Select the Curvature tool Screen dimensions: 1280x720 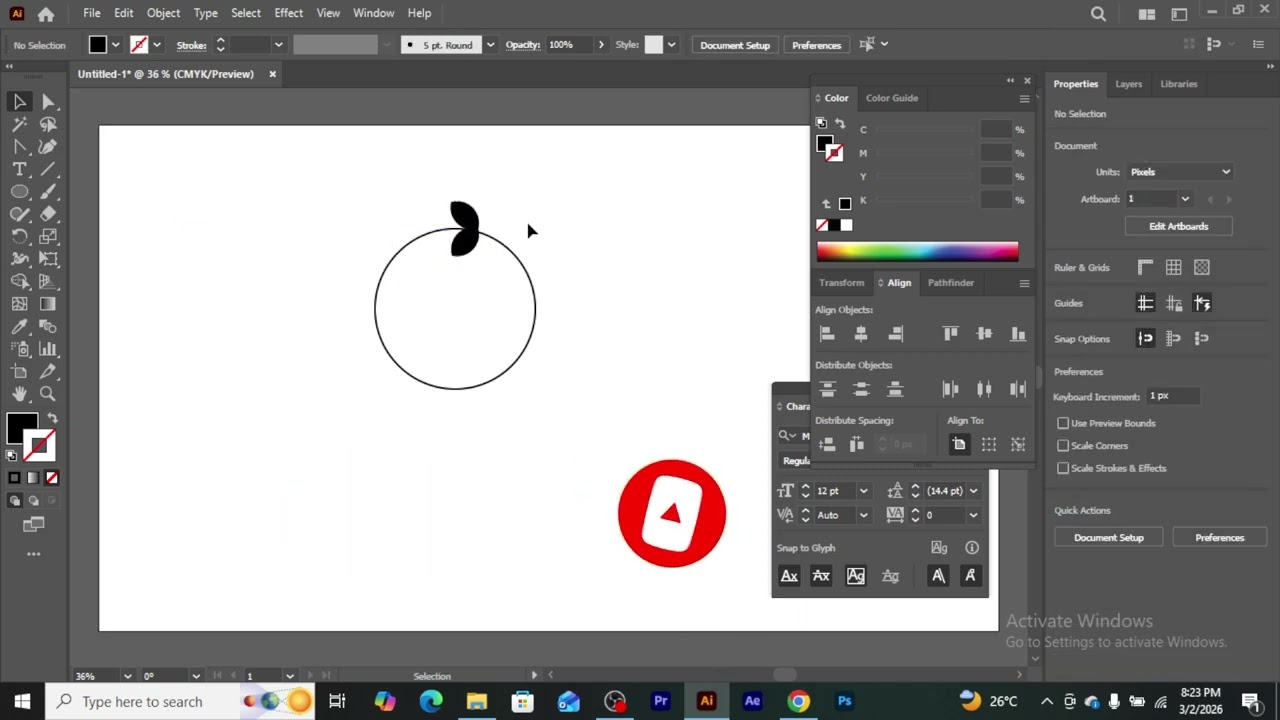point(48,147)
